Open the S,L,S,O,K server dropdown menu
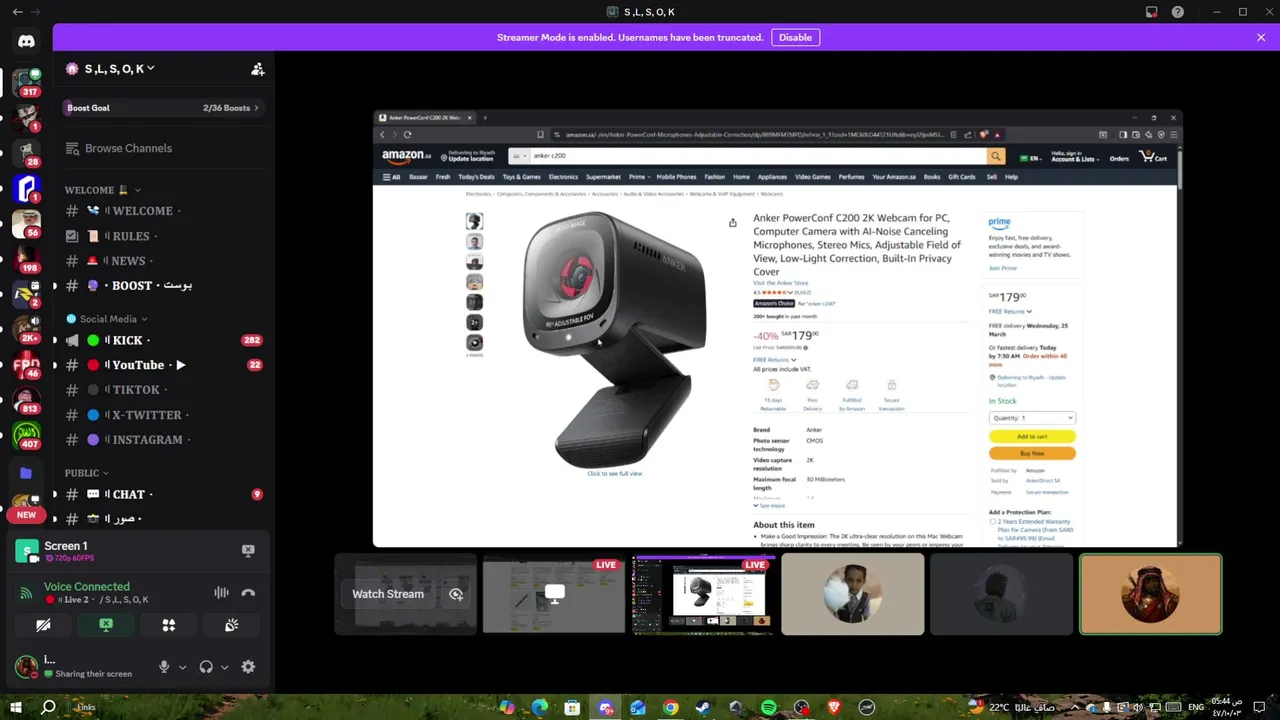The image size is (1280, 720). 110,69
